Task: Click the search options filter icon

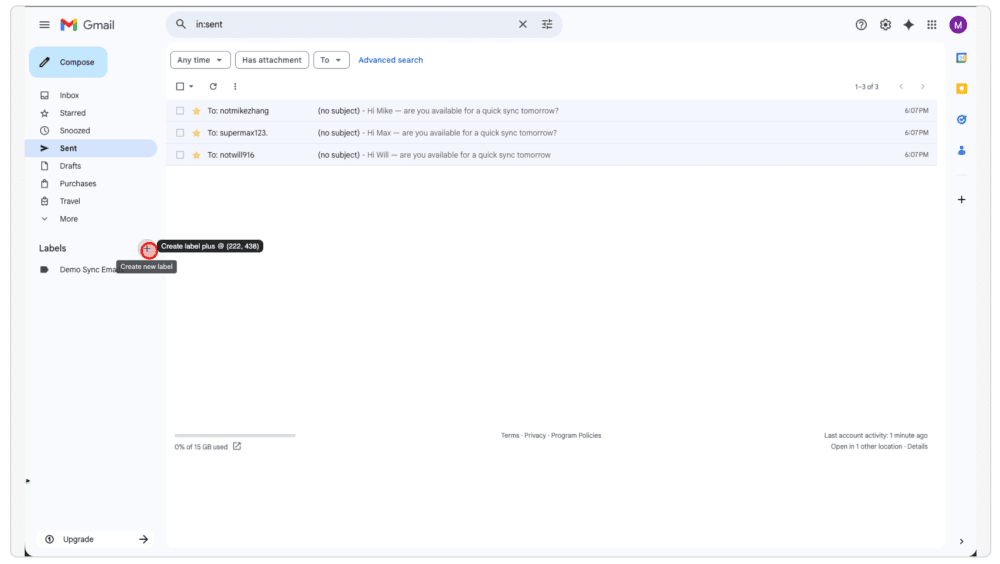Action: 547,24
